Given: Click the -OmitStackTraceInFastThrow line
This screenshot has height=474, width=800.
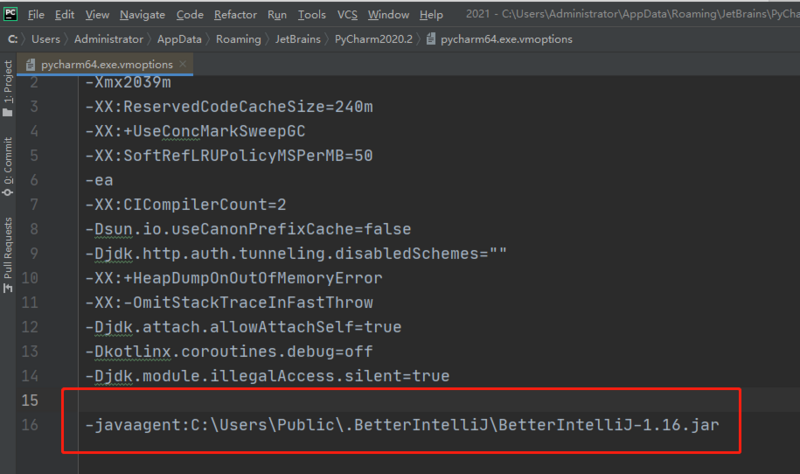Looking at the screenshot, I should (x=229, y=303).
